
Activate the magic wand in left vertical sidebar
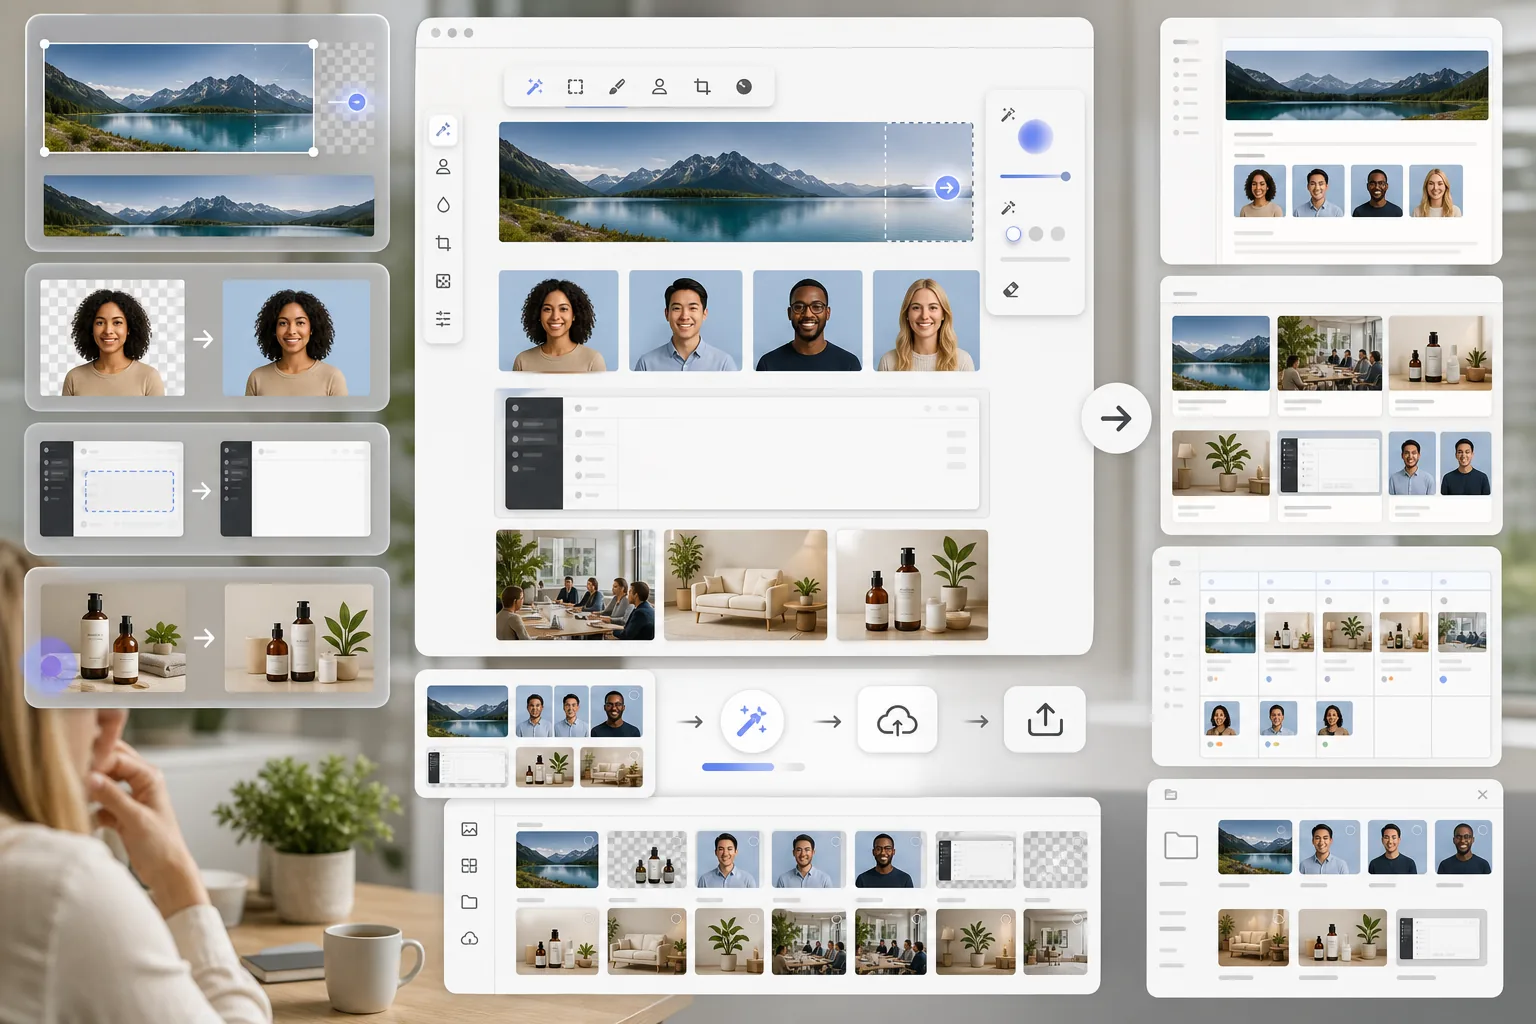(x=443, y=130)
